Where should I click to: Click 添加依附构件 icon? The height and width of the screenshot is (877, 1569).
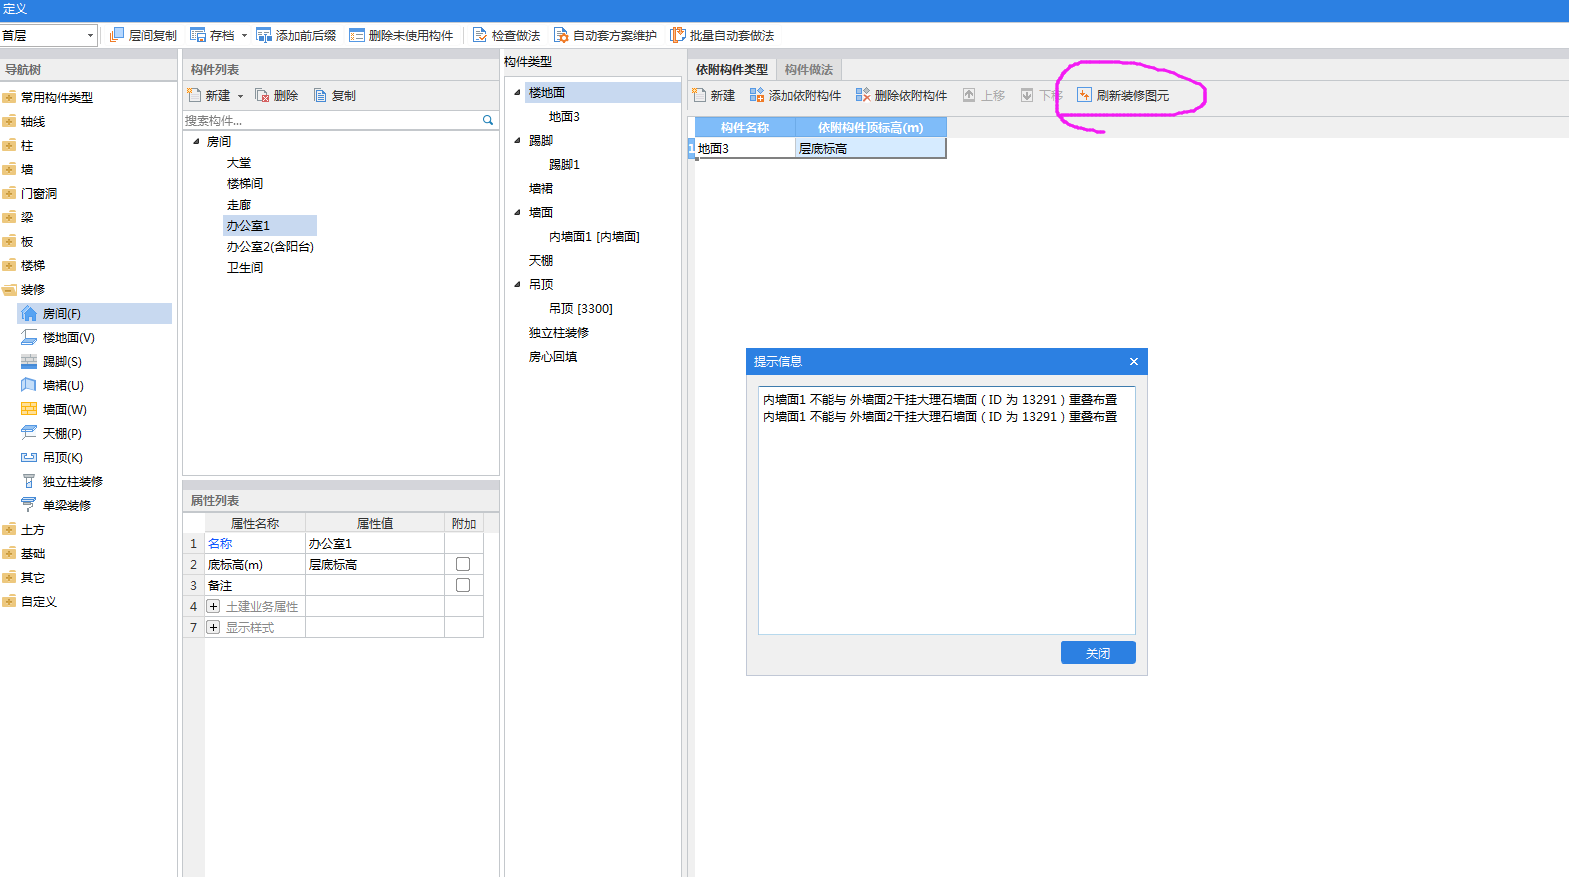click(x=757, y=95)
